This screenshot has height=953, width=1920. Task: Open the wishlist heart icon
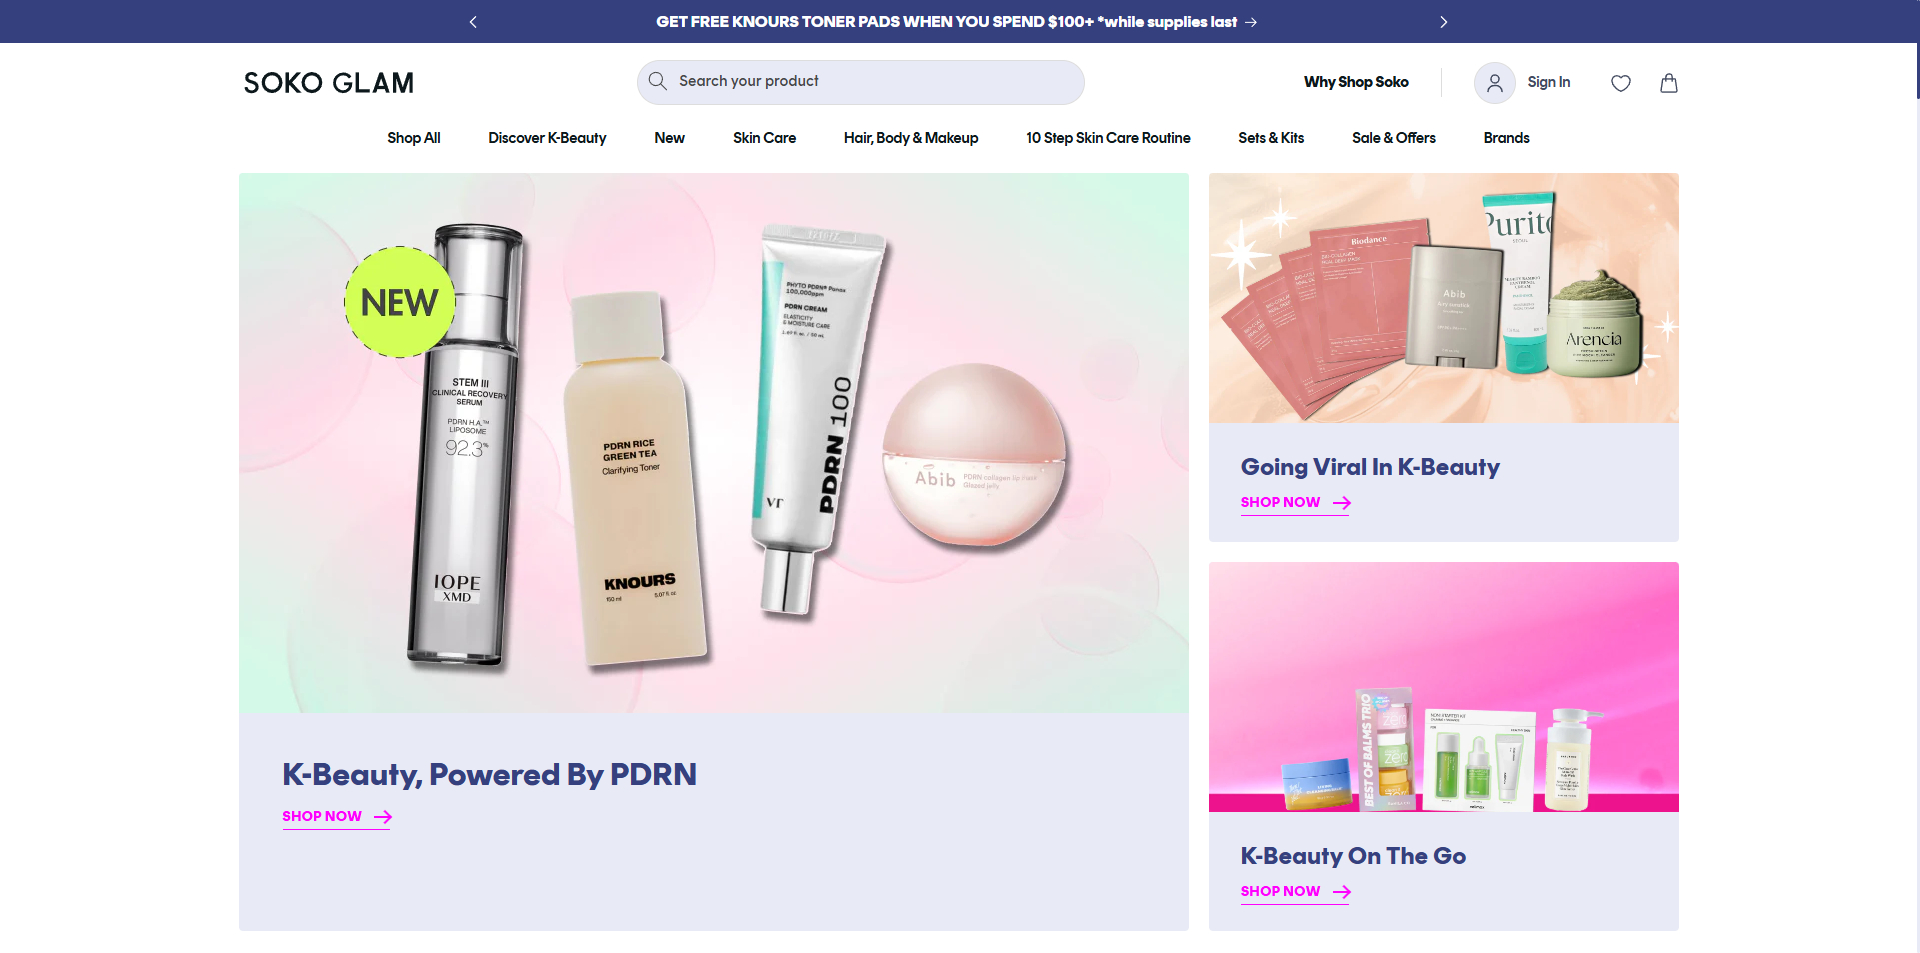1621,83
